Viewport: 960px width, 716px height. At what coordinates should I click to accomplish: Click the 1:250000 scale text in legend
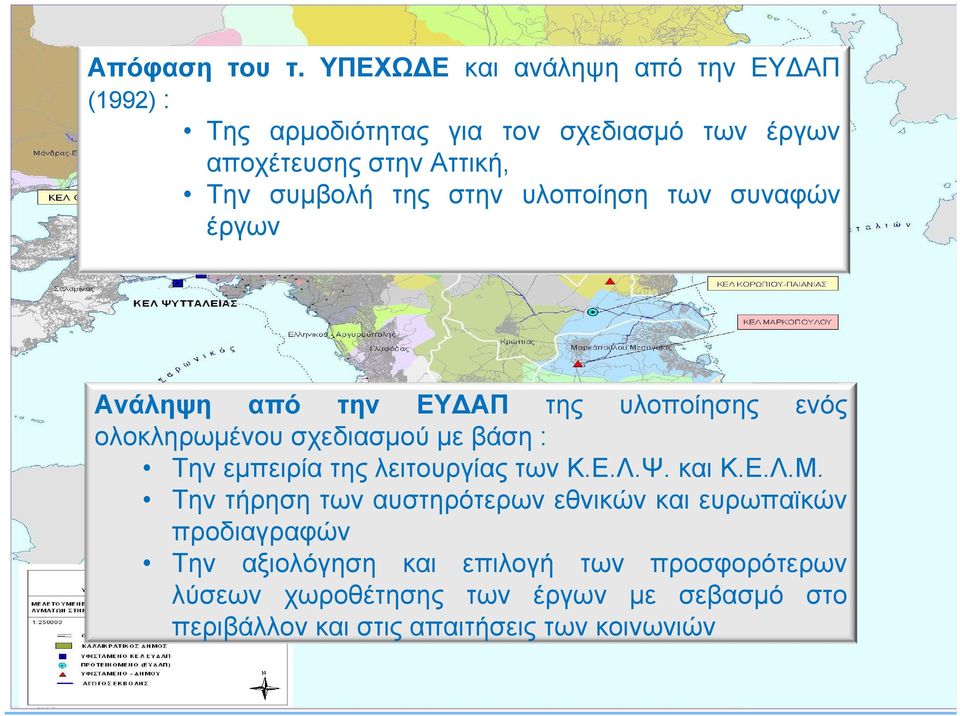(47, 623)
